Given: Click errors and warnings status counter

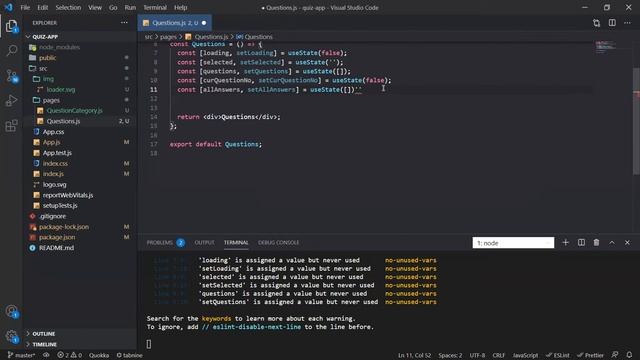Looking at the screenshot, I should 69,355.
